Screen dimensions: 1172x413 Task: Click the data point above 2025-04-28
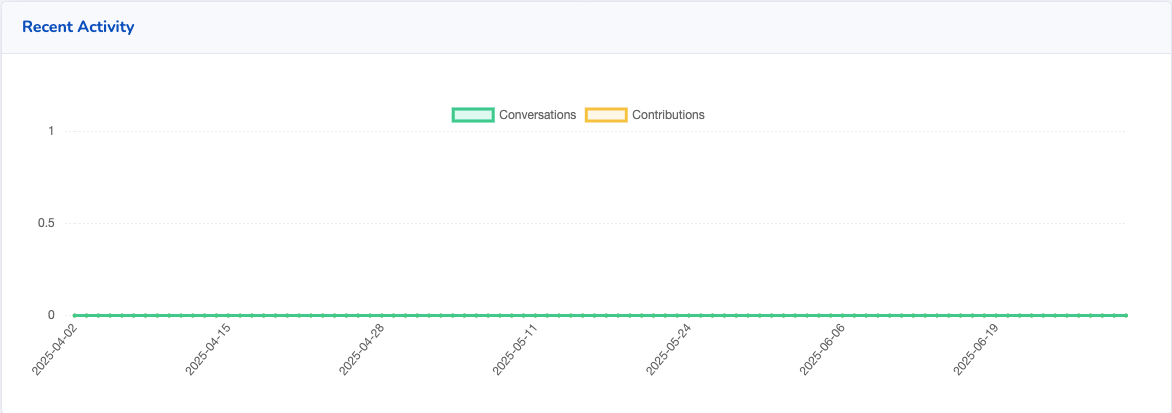pyautogui.click(x=381, y=315)
